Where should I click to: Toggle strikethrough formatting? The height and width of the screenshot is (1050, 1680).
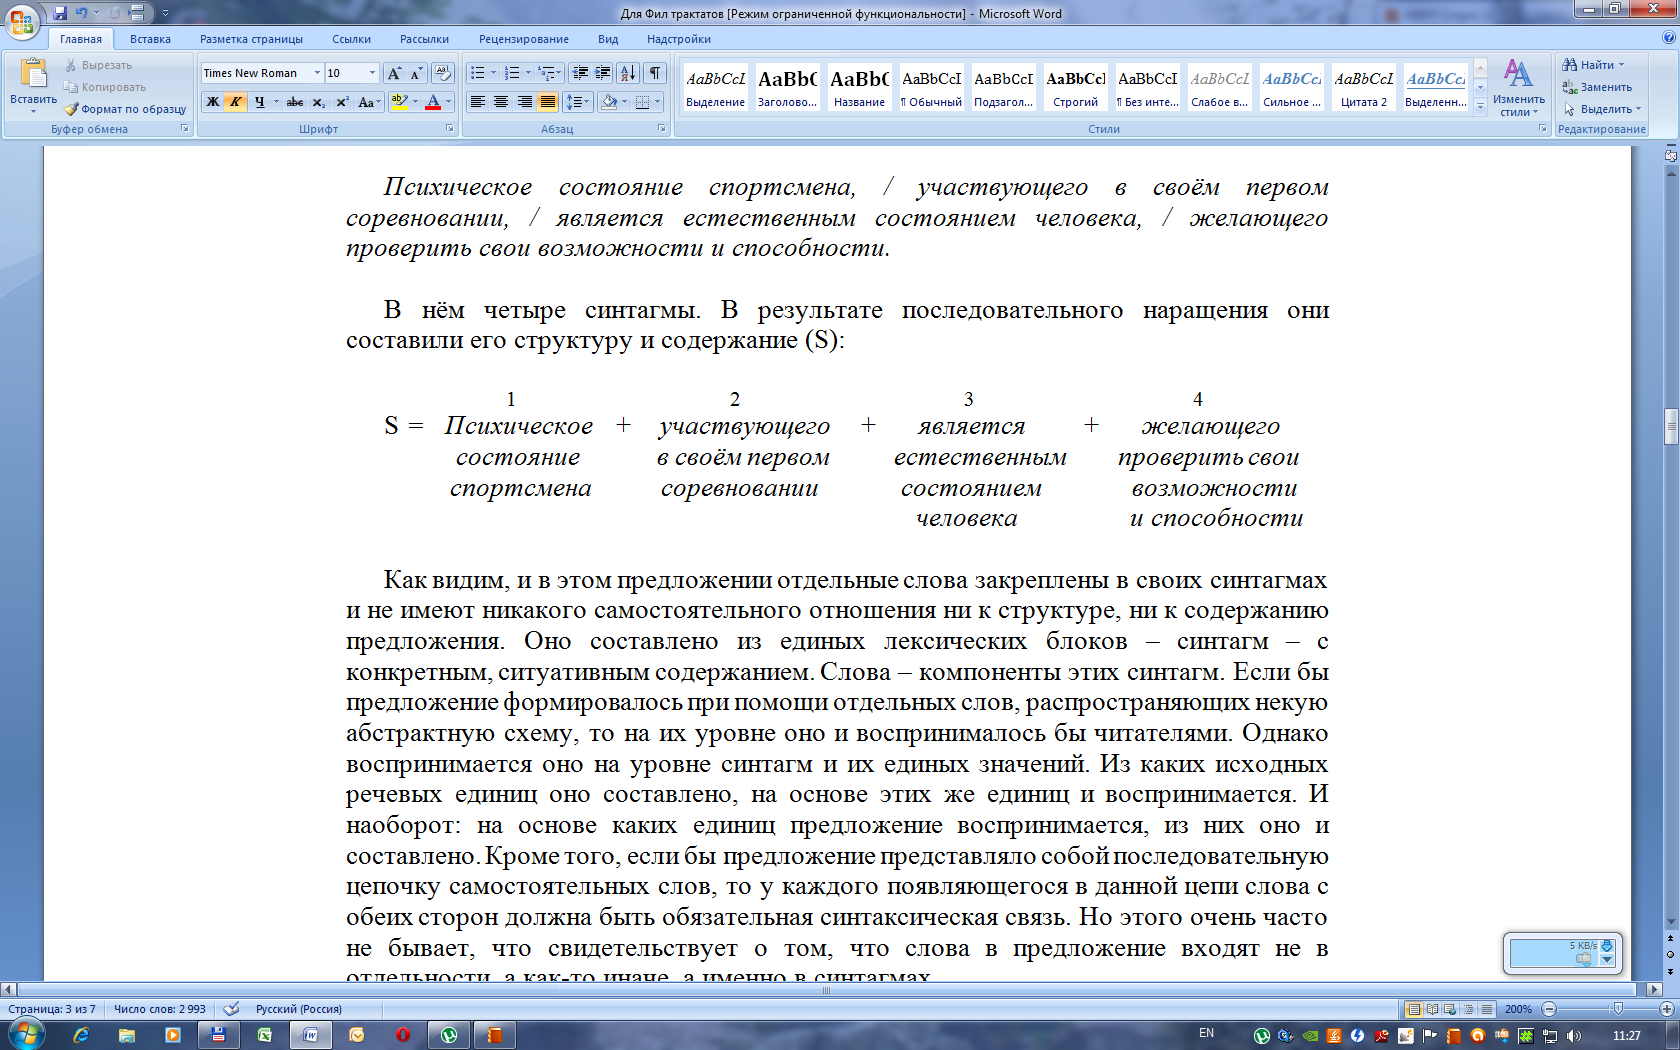[x=295, y=102]
